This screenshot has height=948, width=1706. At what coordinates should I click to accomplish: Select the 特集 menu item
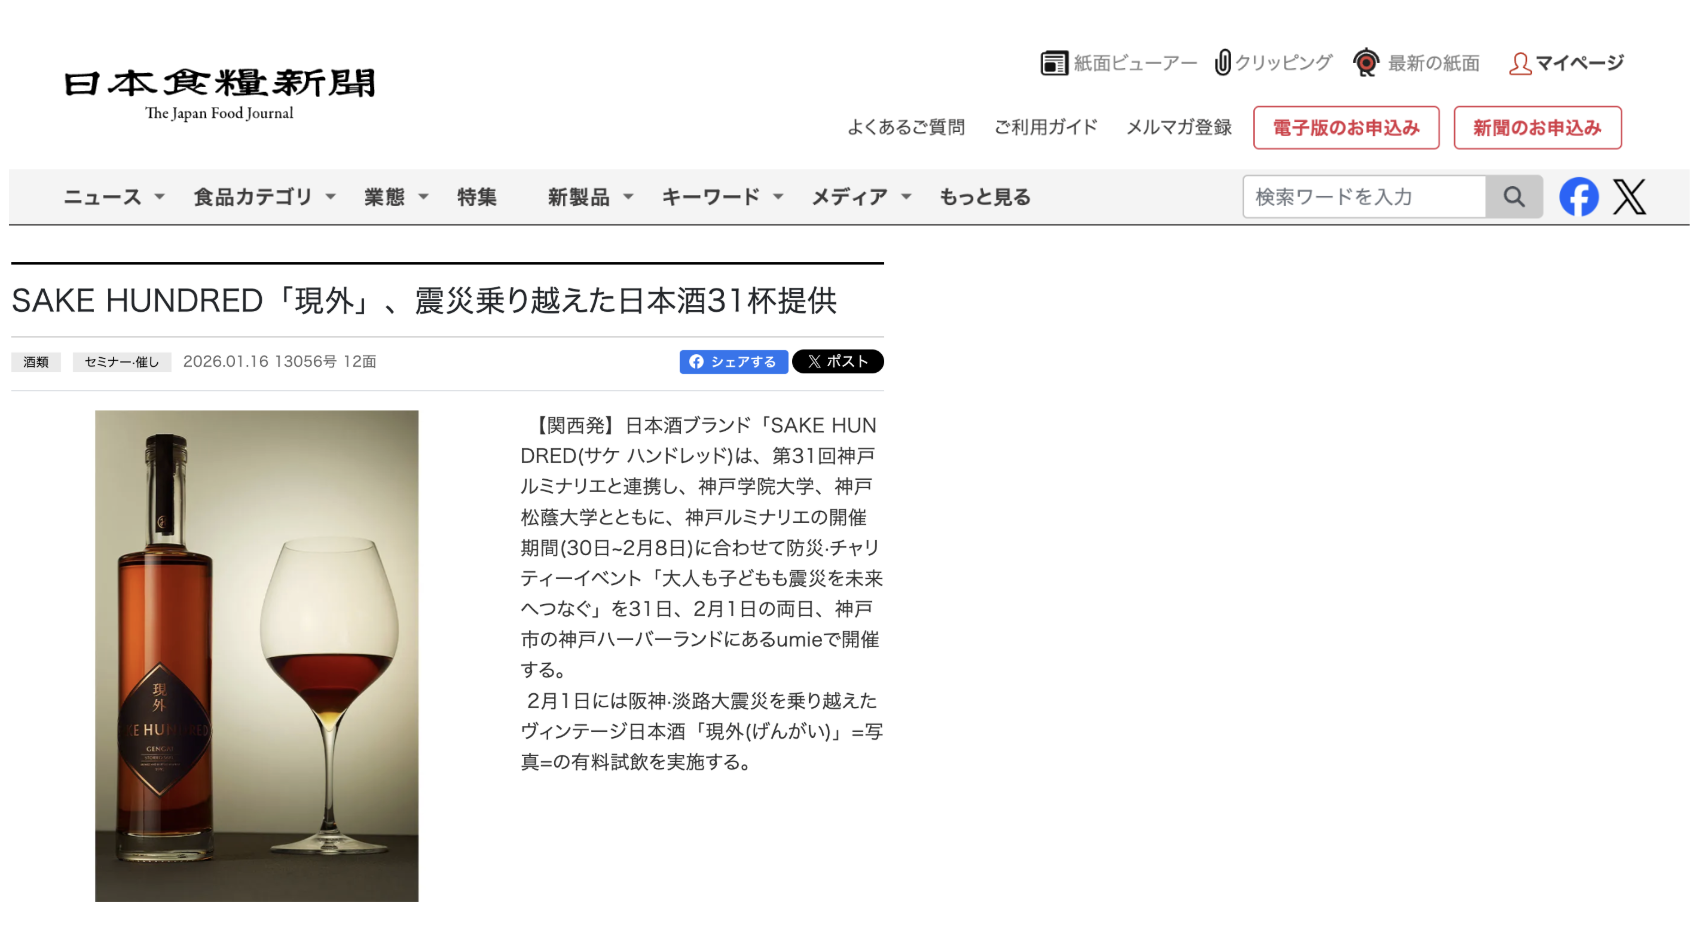[x=477, y=197]
